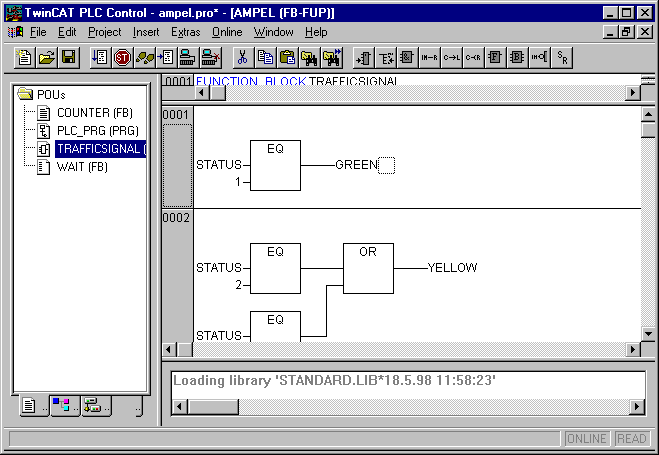Paste using the clipboard icon
The width and height of the screenshot is (659, 455).
pyautogui.click(x=287, y=58)
